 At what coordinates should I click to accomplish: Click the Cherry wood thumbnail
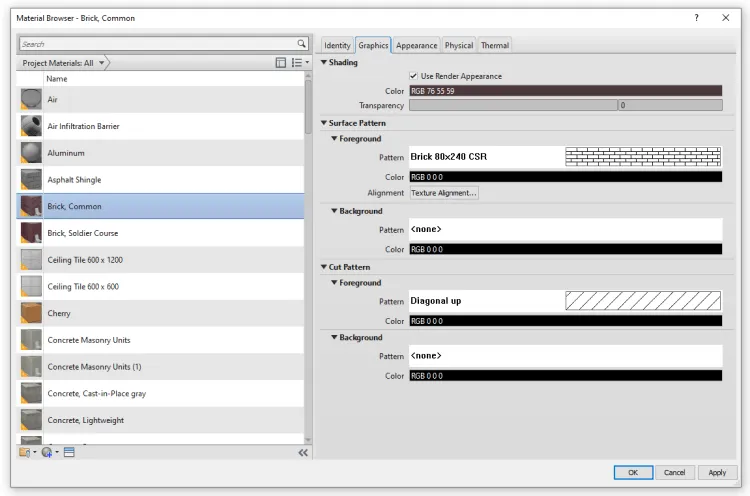31,313
